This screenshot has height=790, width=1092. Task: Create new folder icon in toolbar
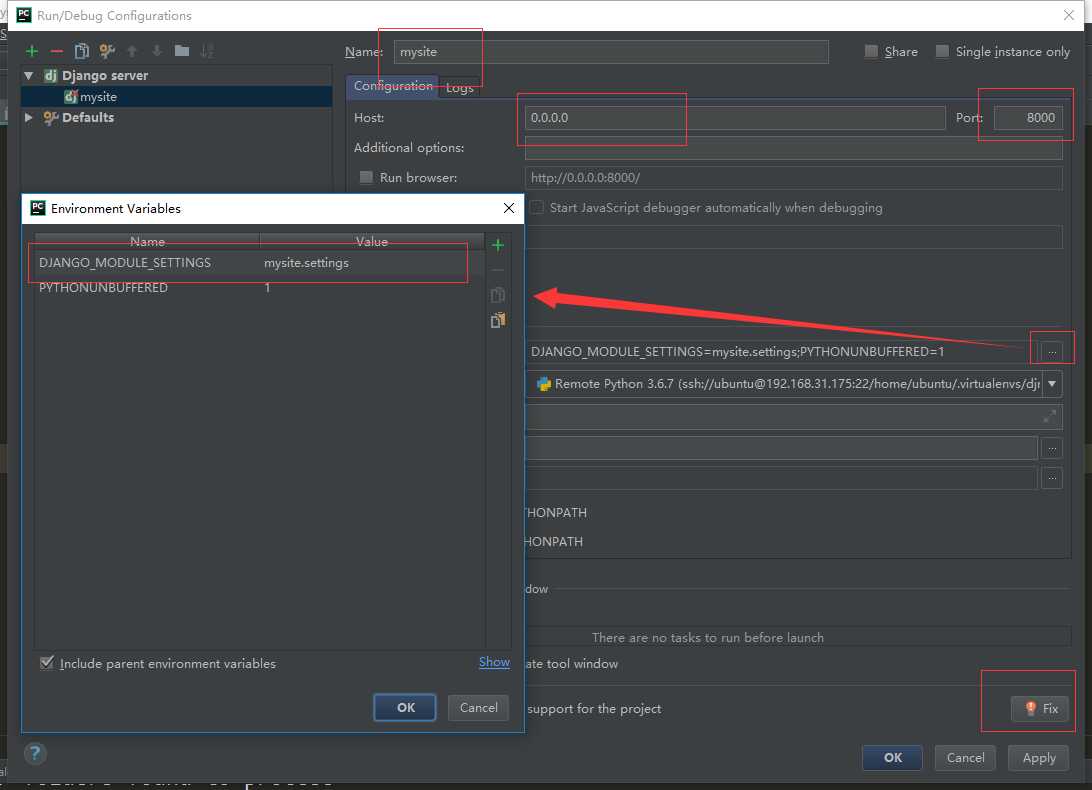coord(182,51)
